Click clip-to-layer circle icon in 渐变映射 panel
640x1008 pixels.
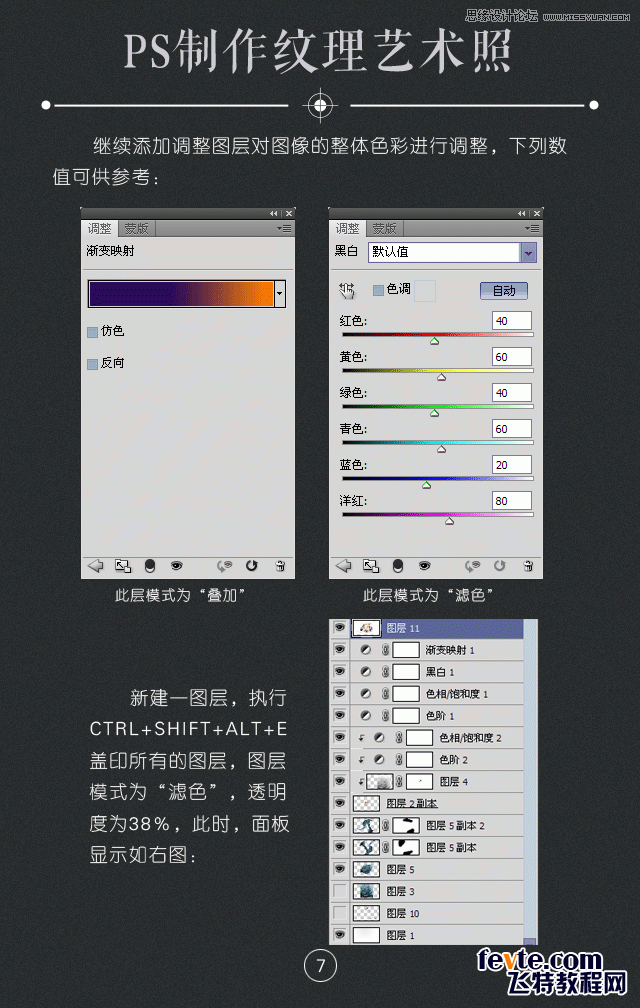pyautogui.click(x=150, y=566)
